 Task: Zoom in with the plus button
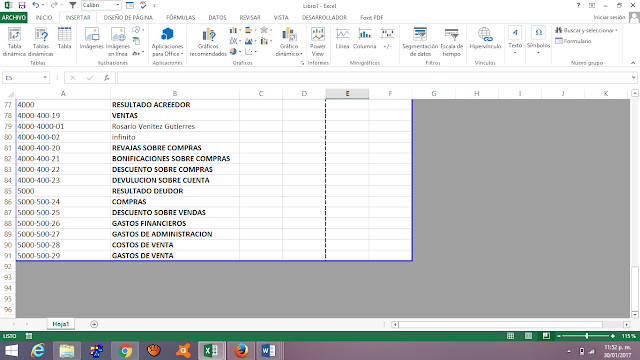pos(613,336)
